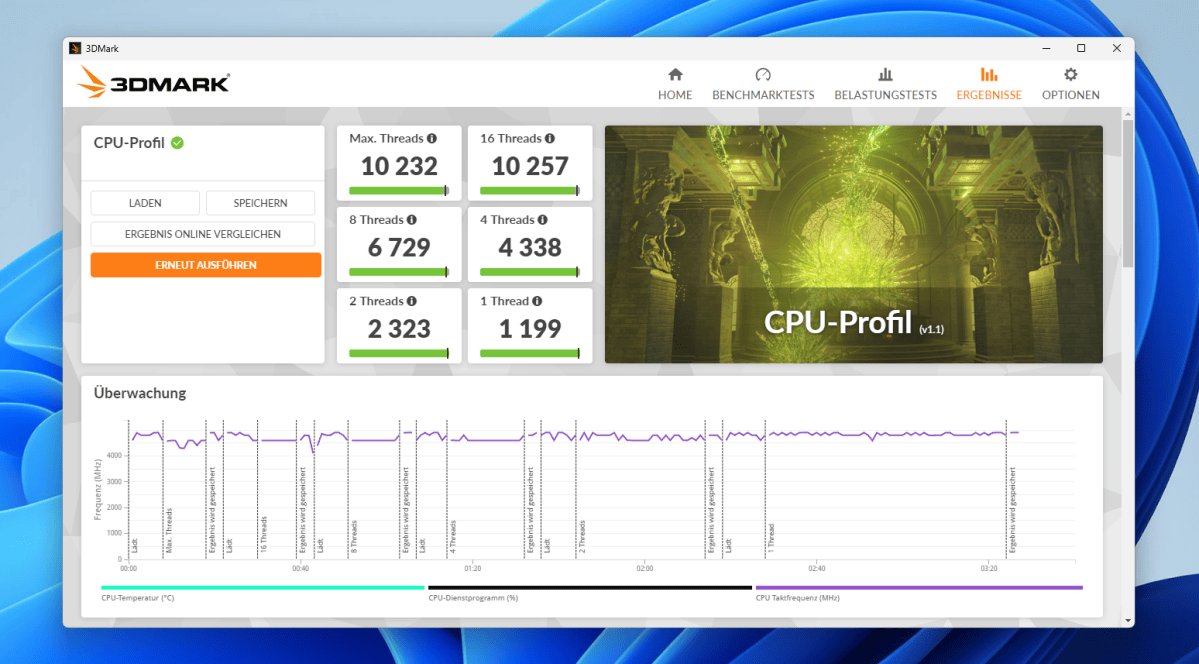
Task: Close the 3DMark window
Action: [1116, 48]
